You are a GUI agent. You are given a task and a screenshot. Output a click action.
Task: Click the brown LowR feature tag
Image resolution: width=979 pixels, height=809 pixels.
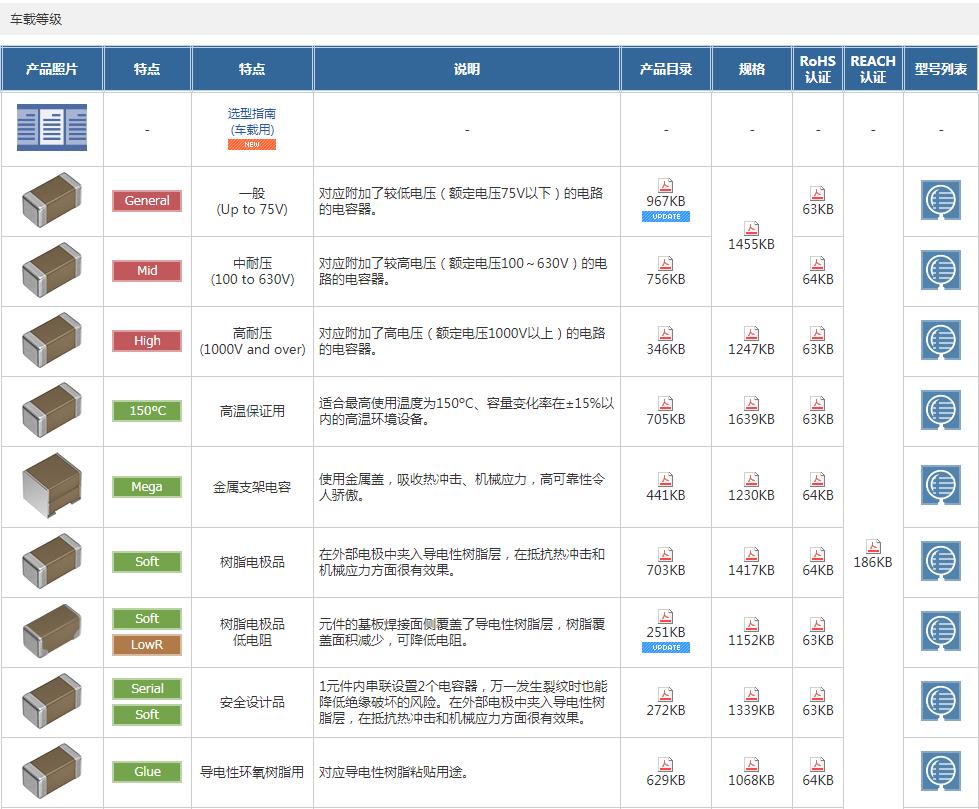(x=147, y=645)
